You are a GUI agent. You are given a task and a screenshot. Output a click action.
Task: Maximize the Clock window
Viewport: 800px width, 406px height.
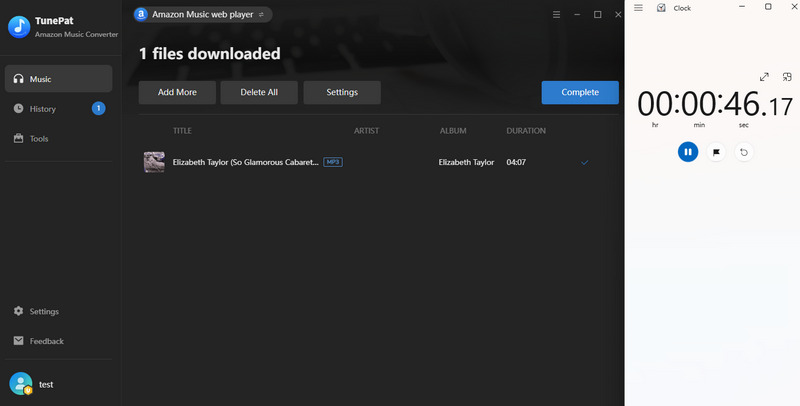click(x=768, y=7)
